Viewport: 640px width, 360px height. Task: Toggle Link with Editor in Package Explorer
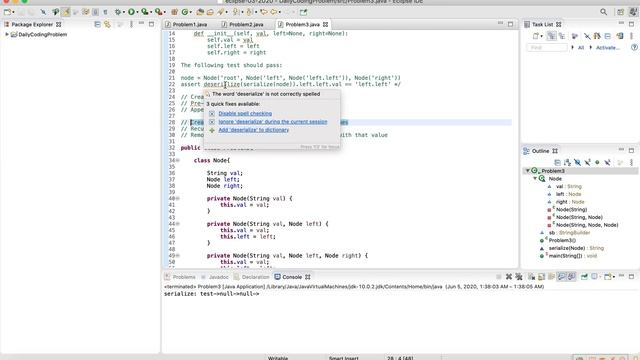tap(107, 24)
